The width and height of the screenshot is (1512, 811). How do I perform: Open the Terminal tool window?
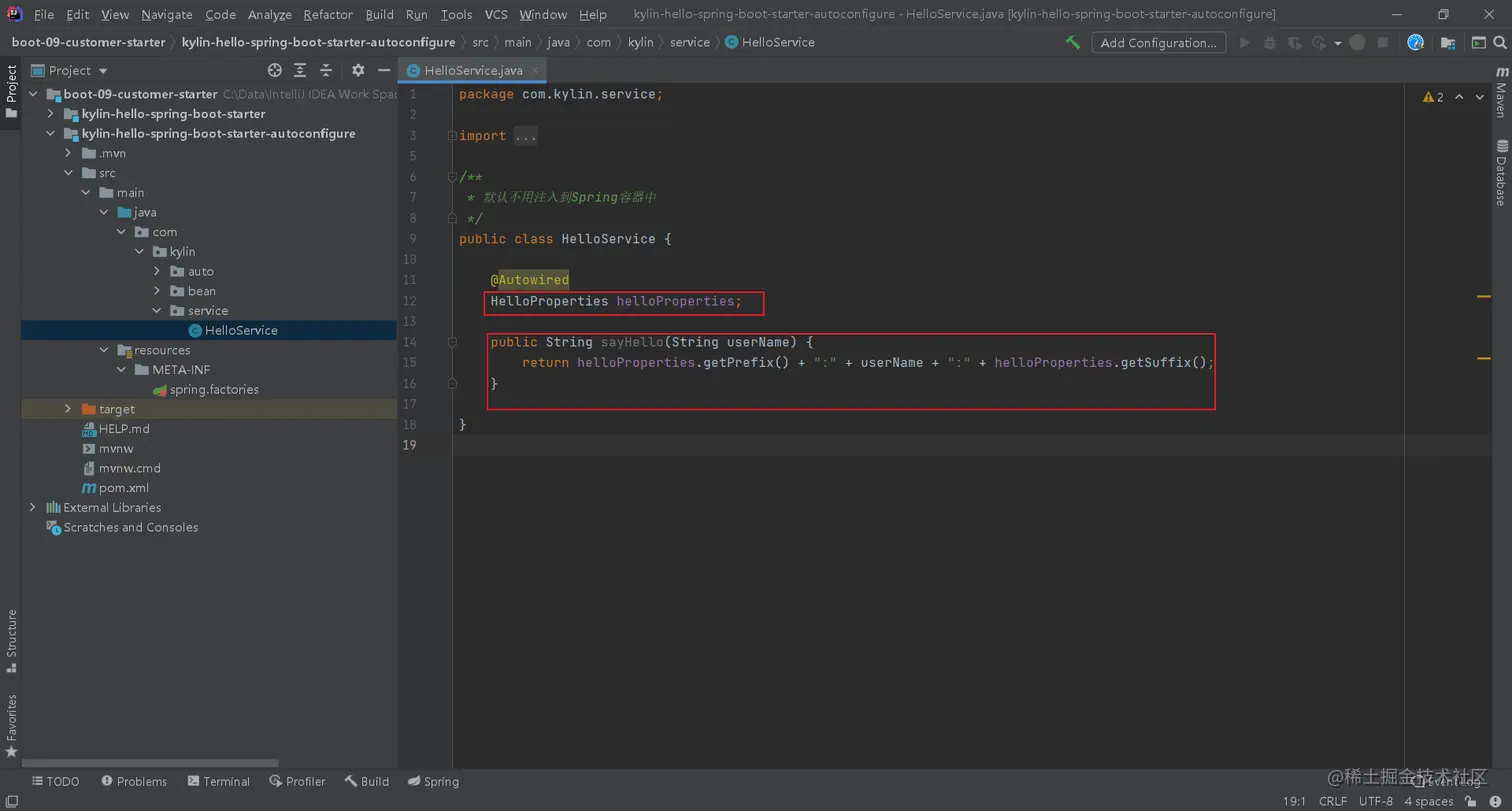(x=217, y=781)
